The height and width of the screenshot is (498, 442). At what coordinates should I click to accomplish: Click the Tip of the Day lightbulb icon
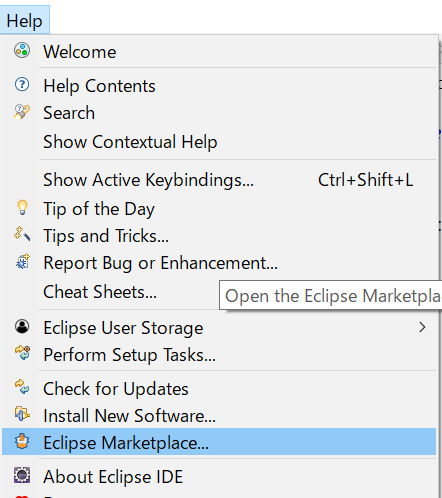pyautogui.click(x=22, y=208)
